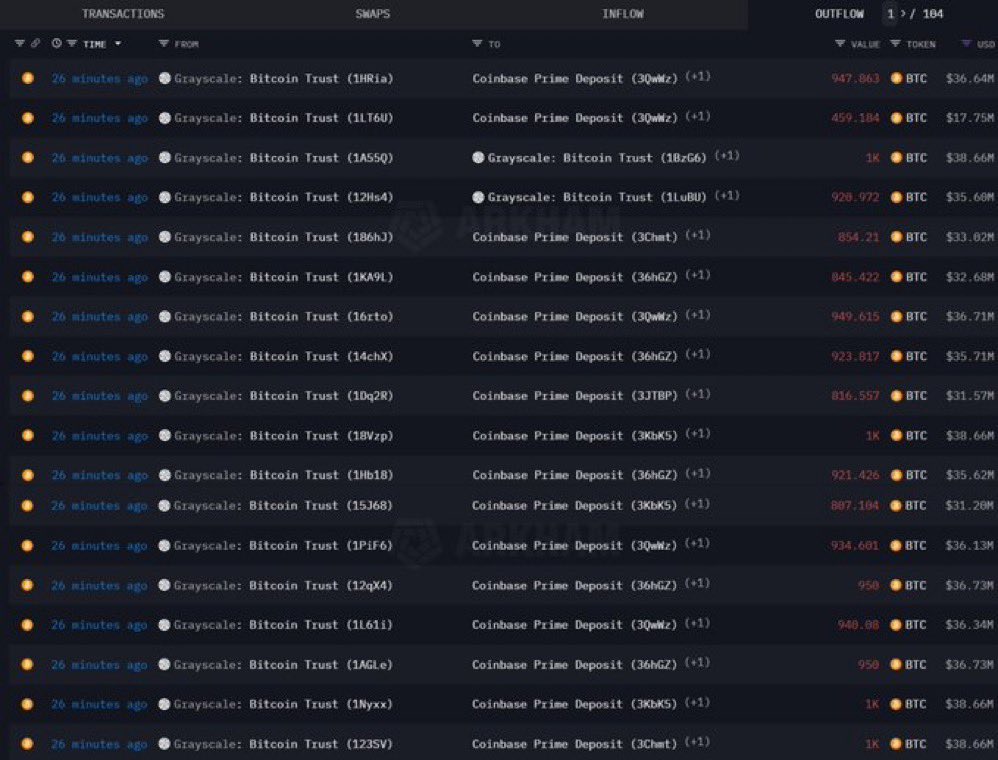The width and height of the screenshot is (998, 760).
Task: Open Coinbase Prime Deposit (3KbK5) in 18Vzp row
Action: [575, 436]
